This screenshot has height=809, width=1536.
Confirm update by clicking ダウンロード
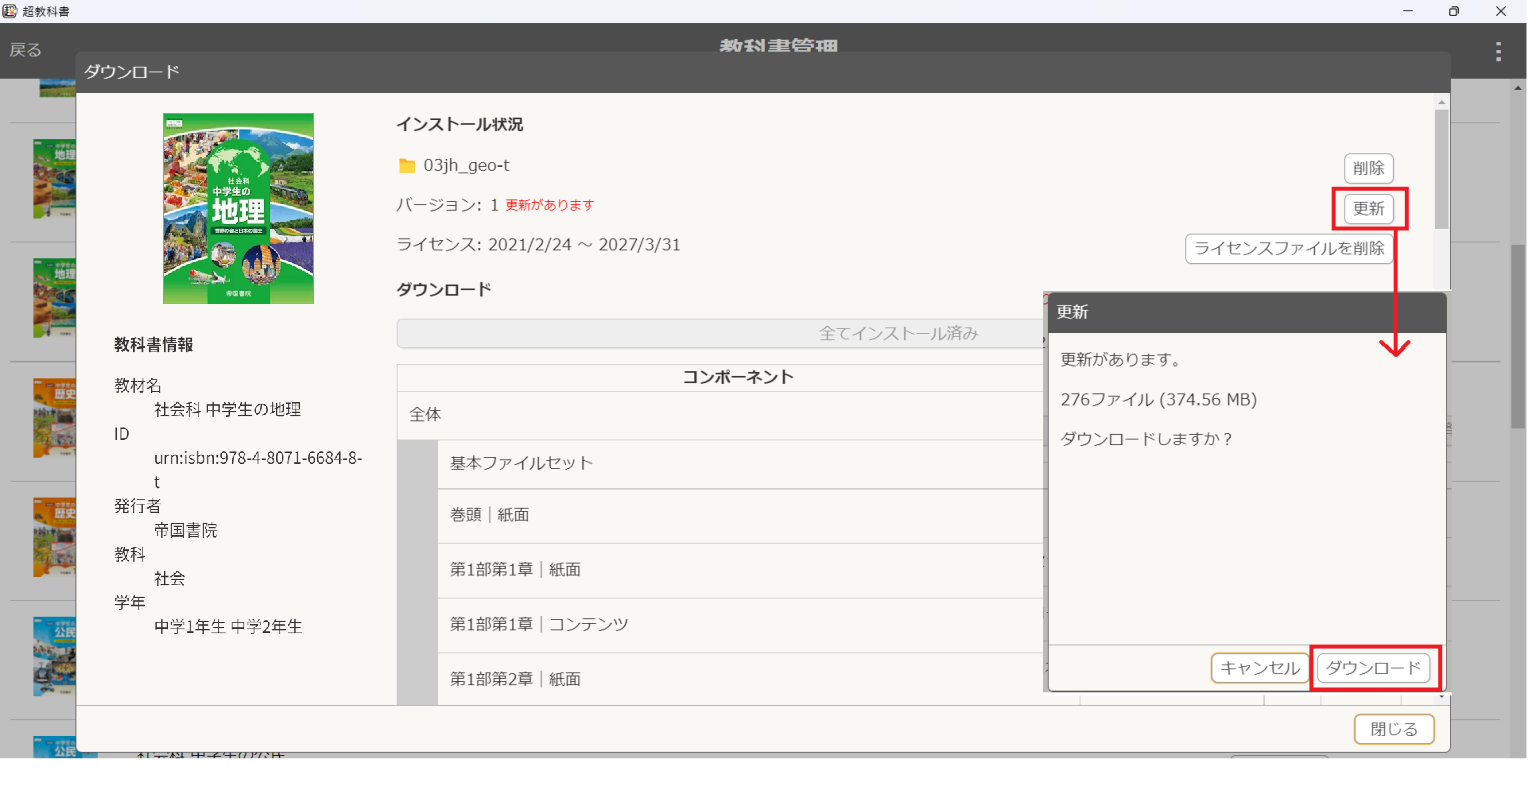[x=1373, y=668]
